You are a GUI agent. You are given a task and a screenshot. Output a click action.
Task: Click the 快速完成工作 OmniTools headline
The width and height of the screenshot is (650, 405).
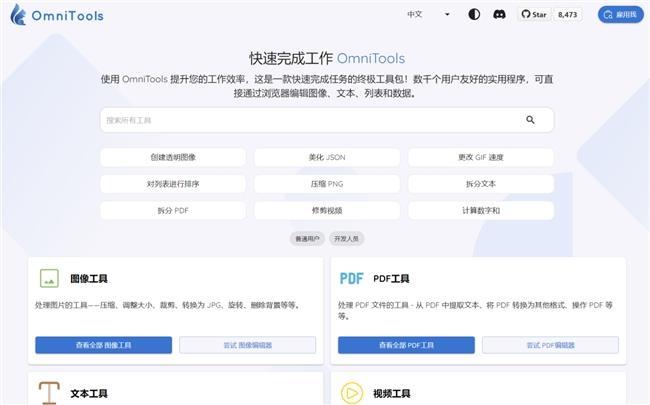(x=327, y=58)
